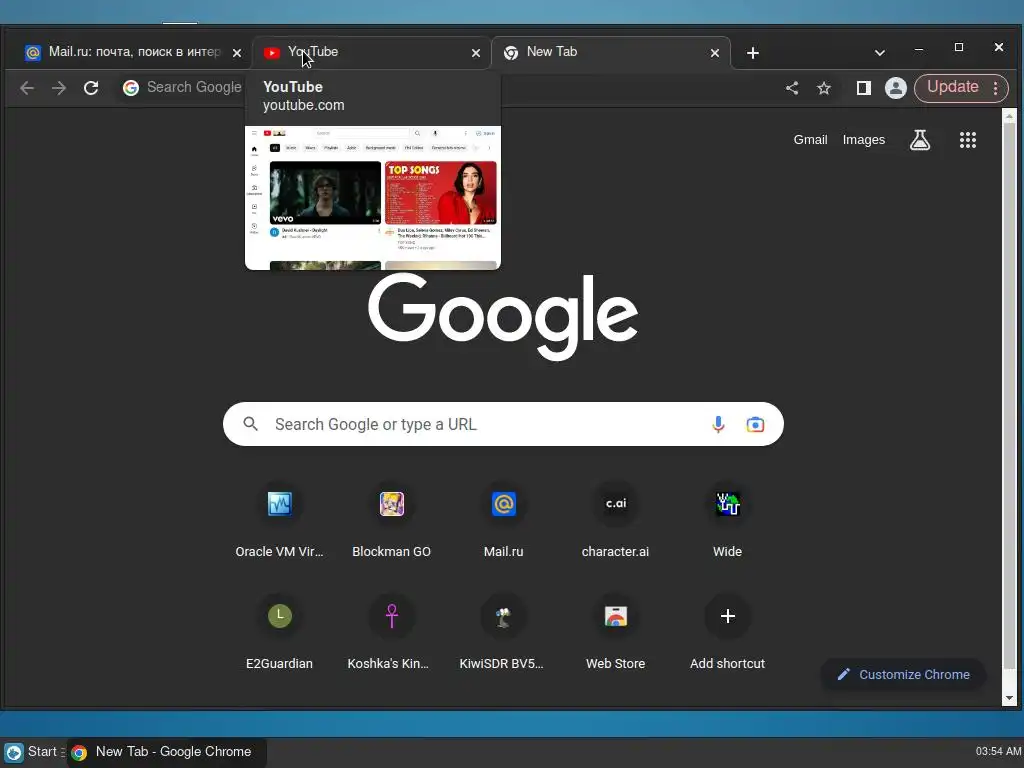This screenshot has width=1024, height=768.
Task: Select New Tab - Google Chrome taskbar item
Action: click(x=167, y=752)
